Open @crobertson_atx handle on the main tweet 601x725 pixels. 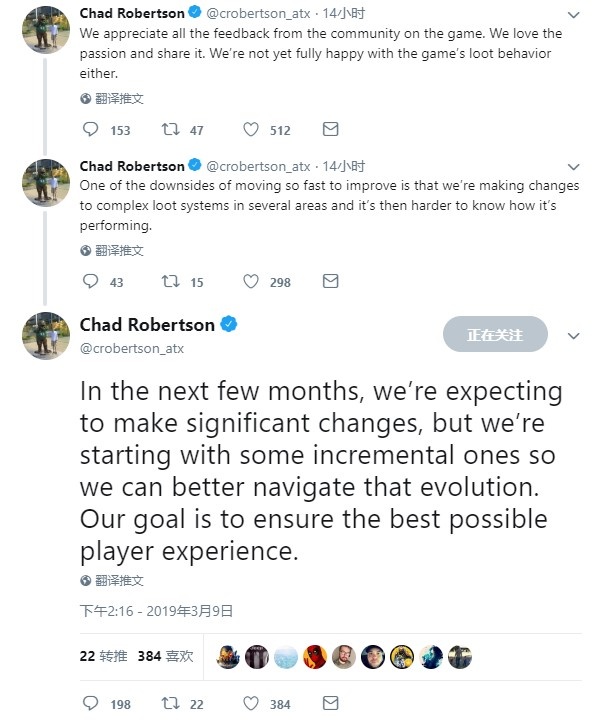pos(132,348)
